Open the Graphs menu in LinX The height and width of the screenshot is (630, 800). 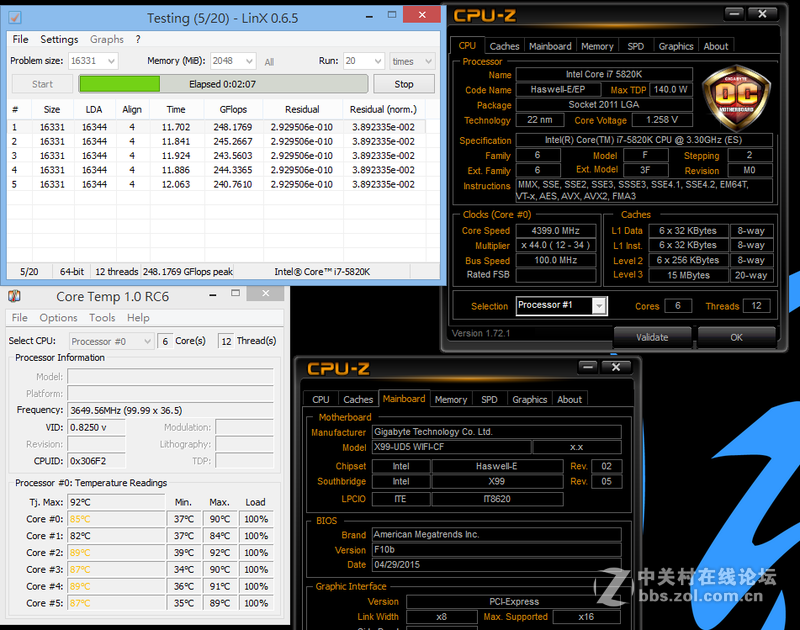[x=106, y=39]
